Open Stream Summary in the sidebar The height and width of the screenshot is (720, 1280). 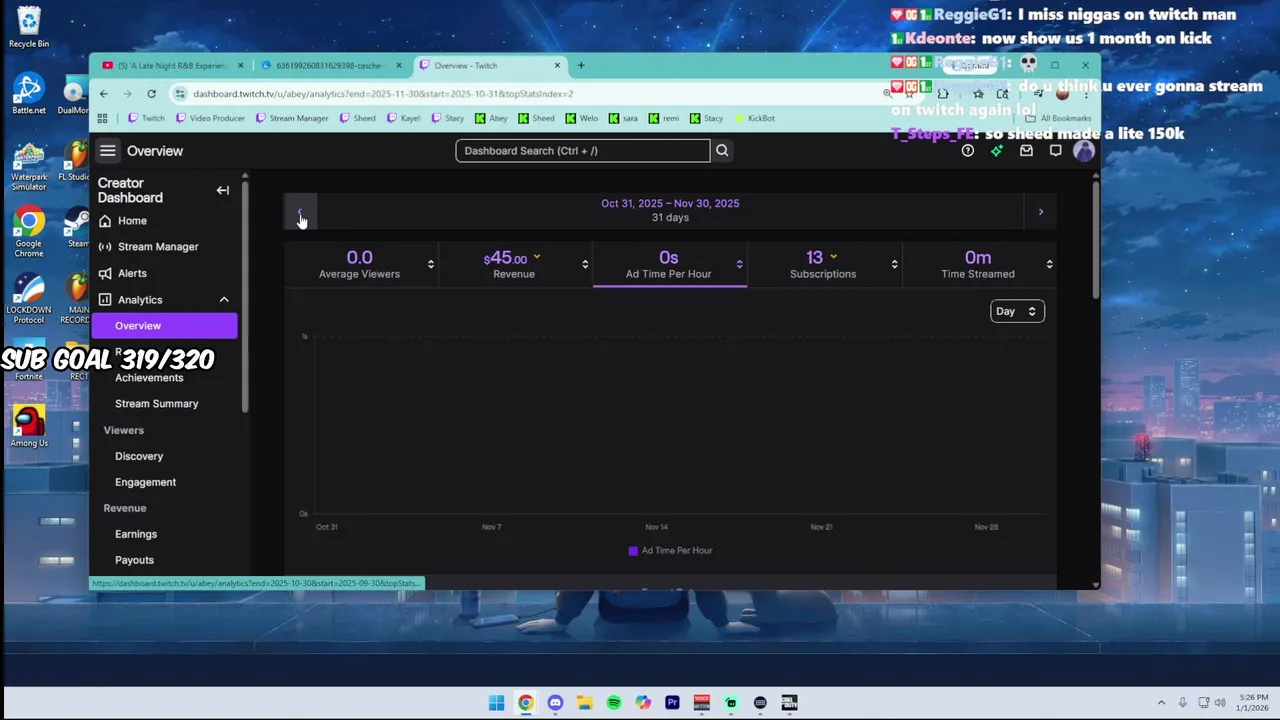click(156, 404)
